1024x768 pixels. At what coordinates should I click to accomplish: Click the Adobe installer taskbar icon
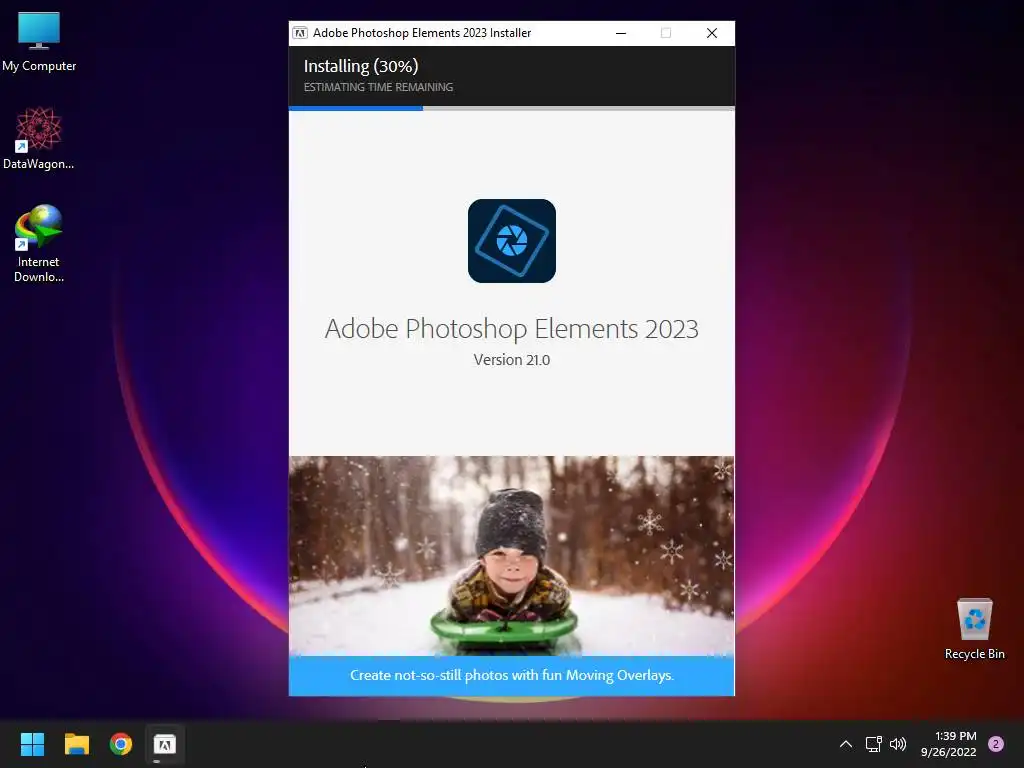(165, 744)
